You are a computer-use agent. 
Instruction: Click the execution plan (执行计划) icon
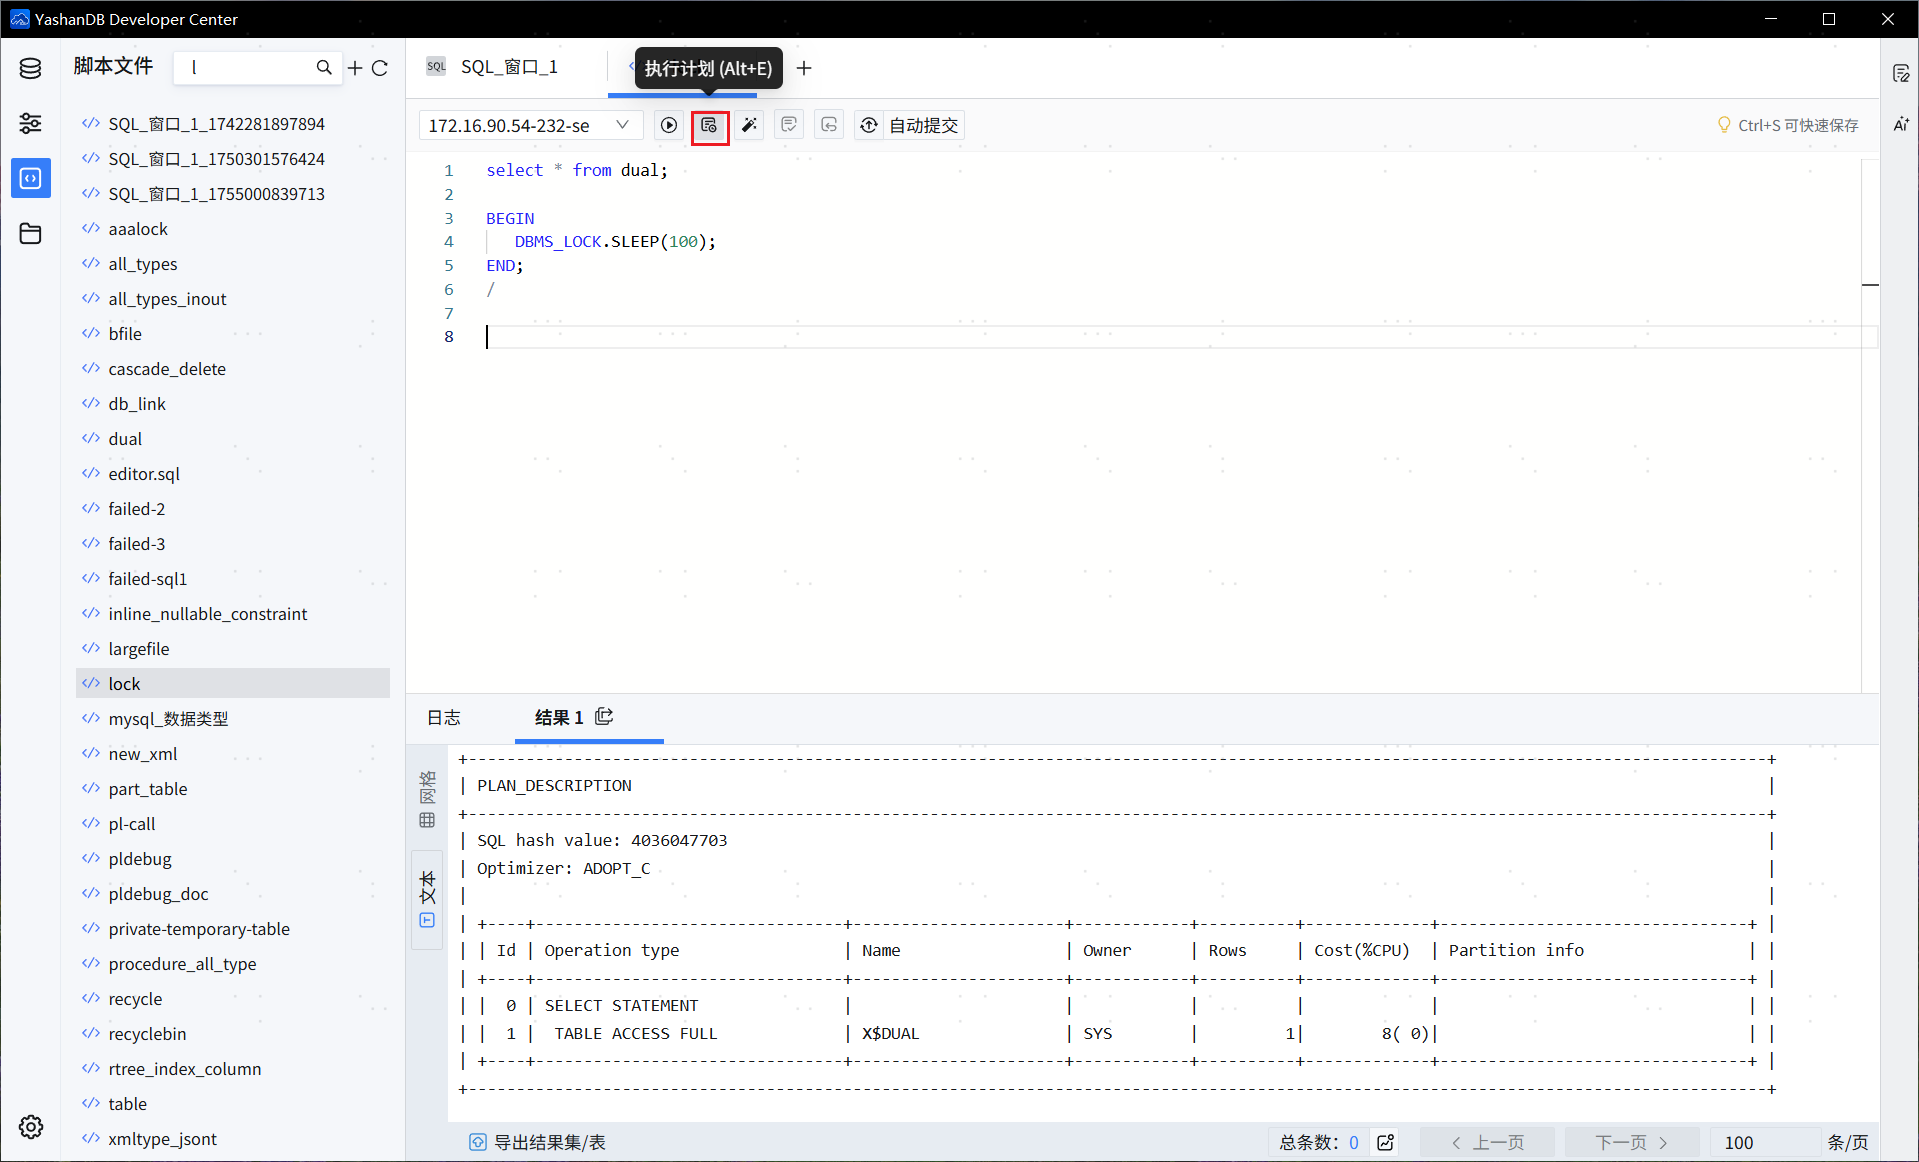point(709,125)
